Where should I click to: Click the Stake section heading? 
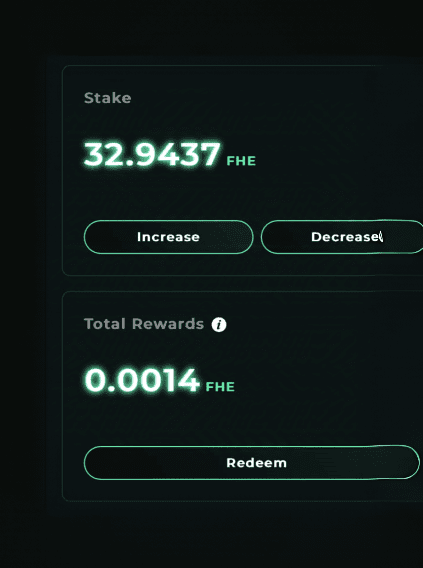(x=108, y=98)
